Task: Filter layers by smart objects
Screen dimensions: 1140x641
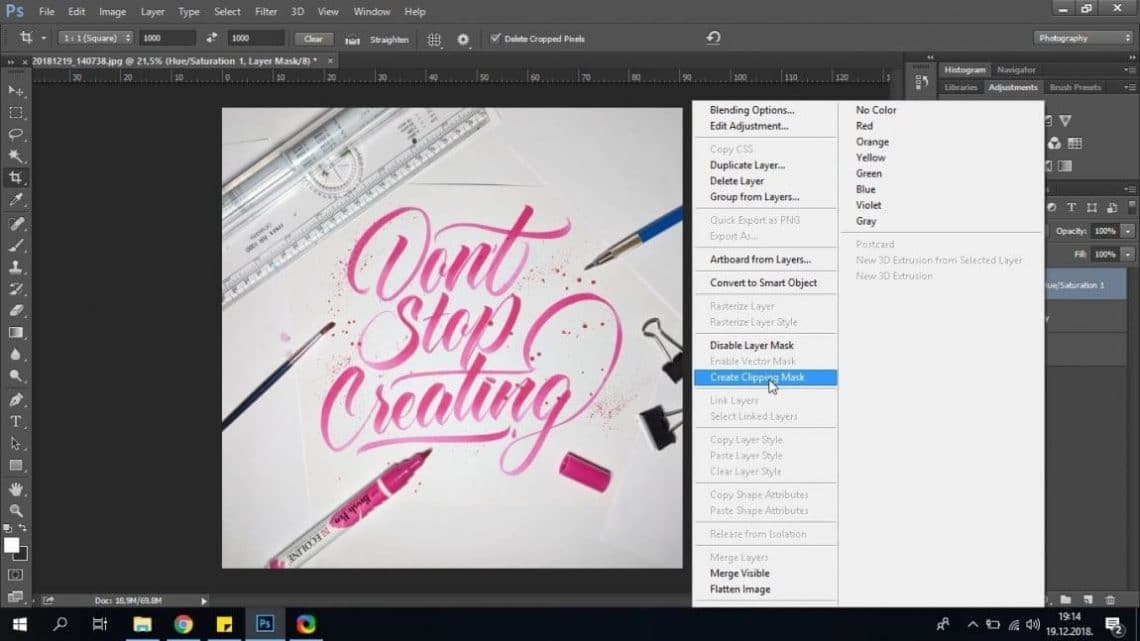Action: coord(1112,208)
